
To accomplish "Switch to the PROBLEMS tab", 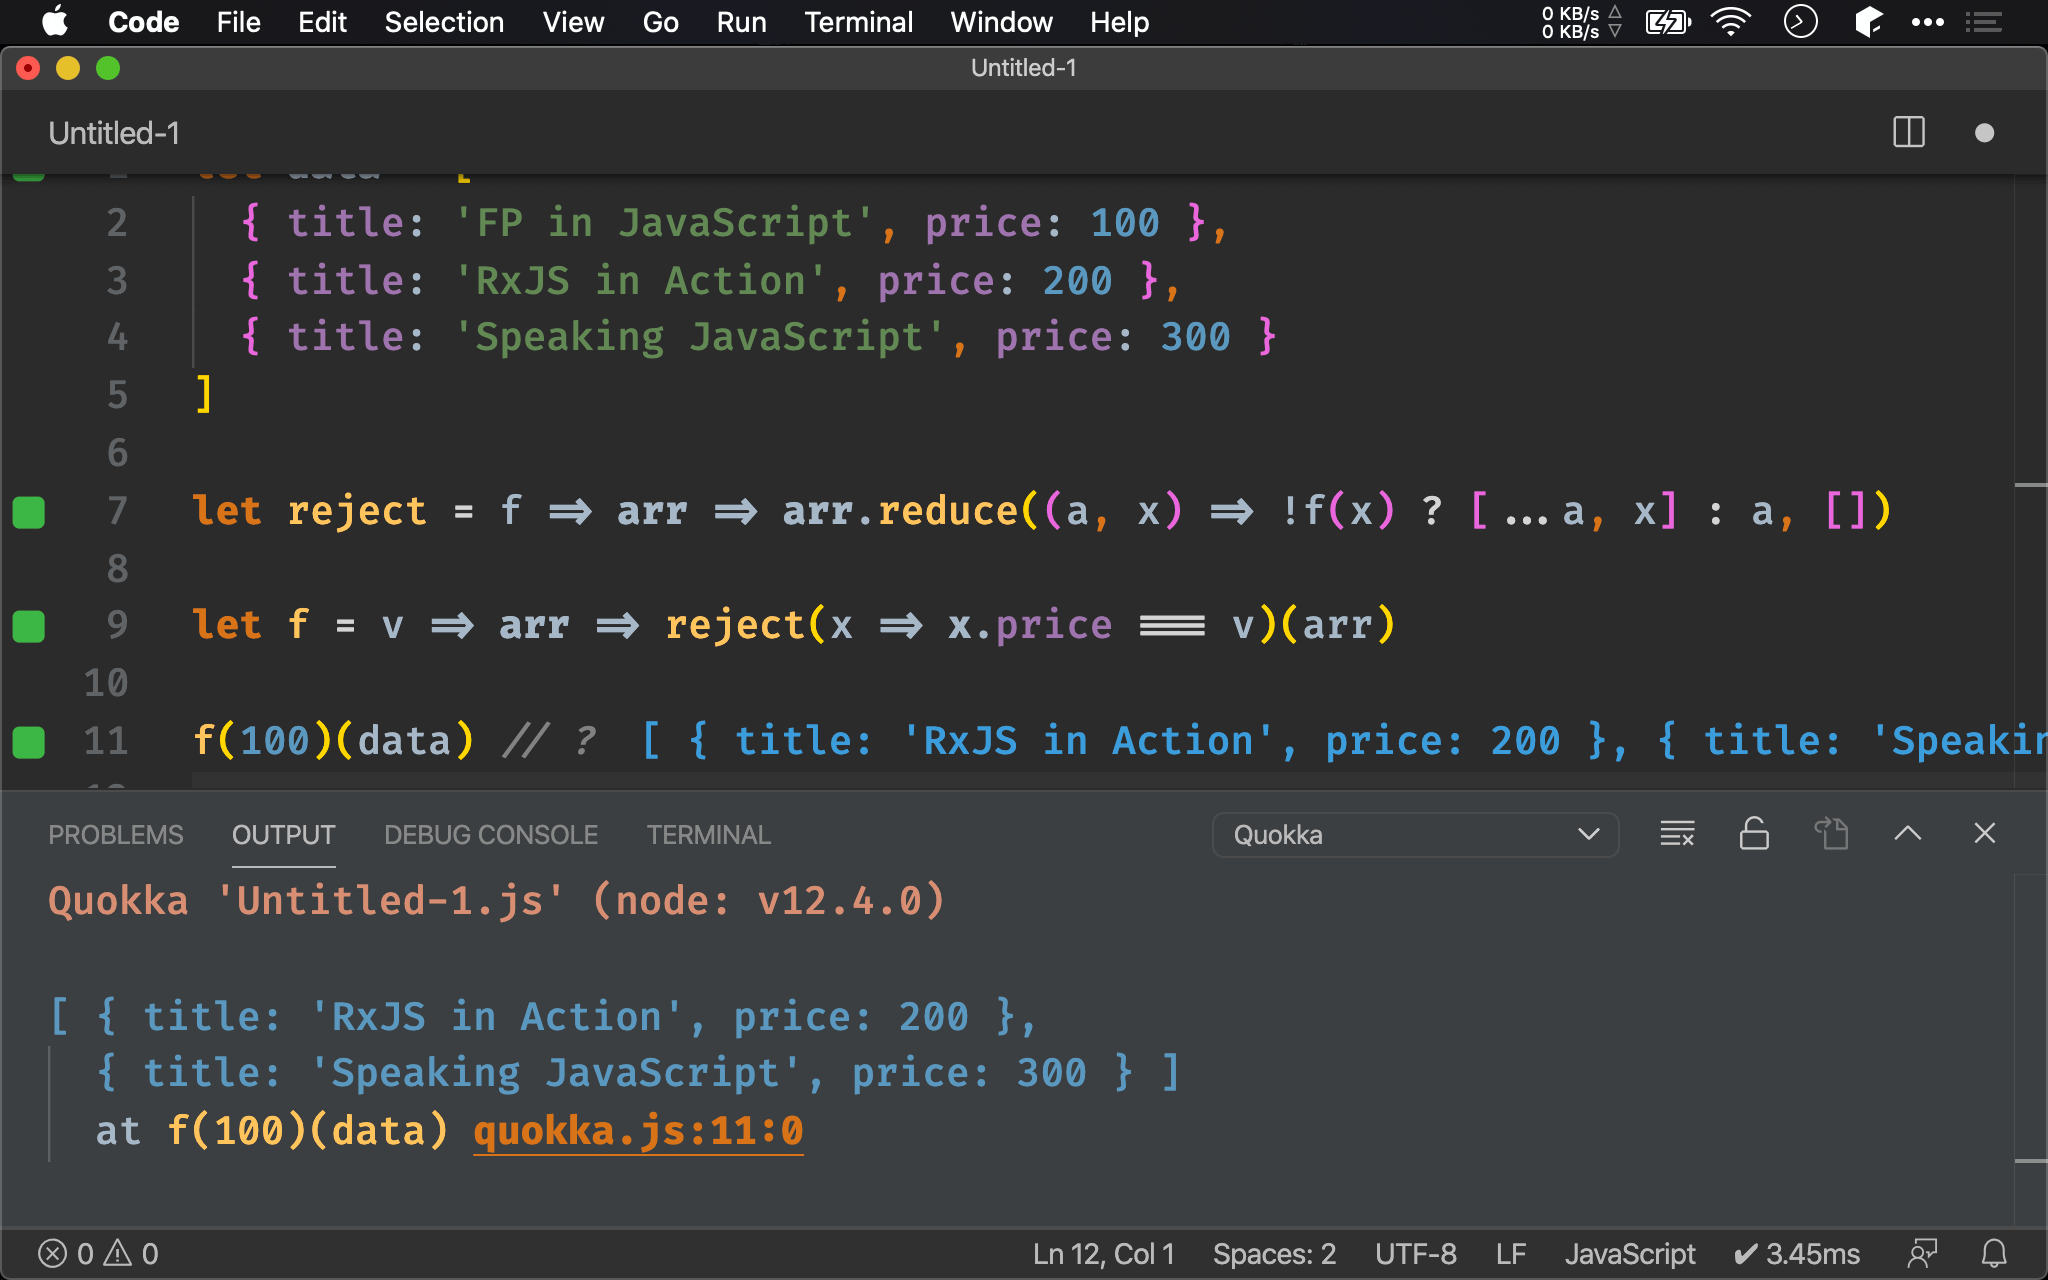I will click(x=114, y=835).
